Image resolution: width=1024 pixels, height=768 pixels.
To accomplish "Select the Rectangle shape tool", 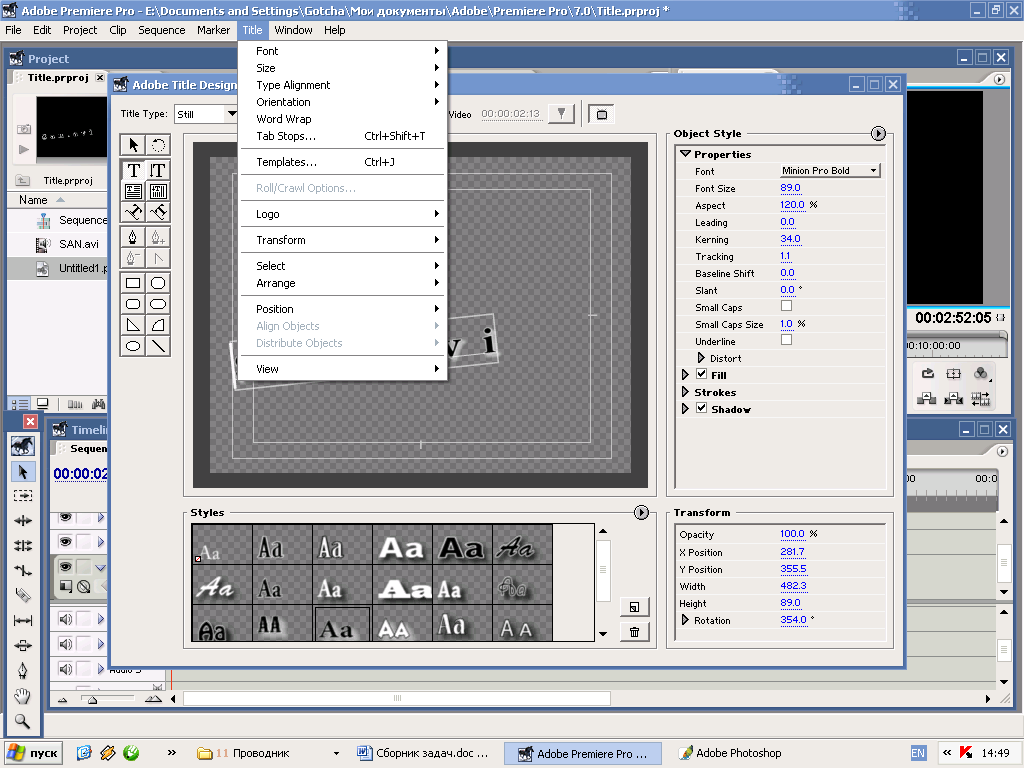I will 133,283.
